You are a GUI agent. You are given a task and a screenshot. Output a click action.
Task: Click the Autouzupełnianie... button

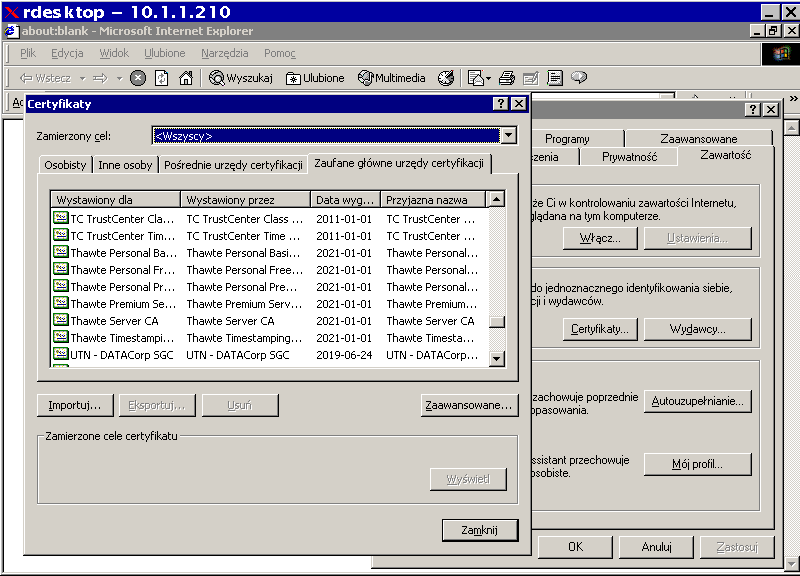click(x=697, y=401)
